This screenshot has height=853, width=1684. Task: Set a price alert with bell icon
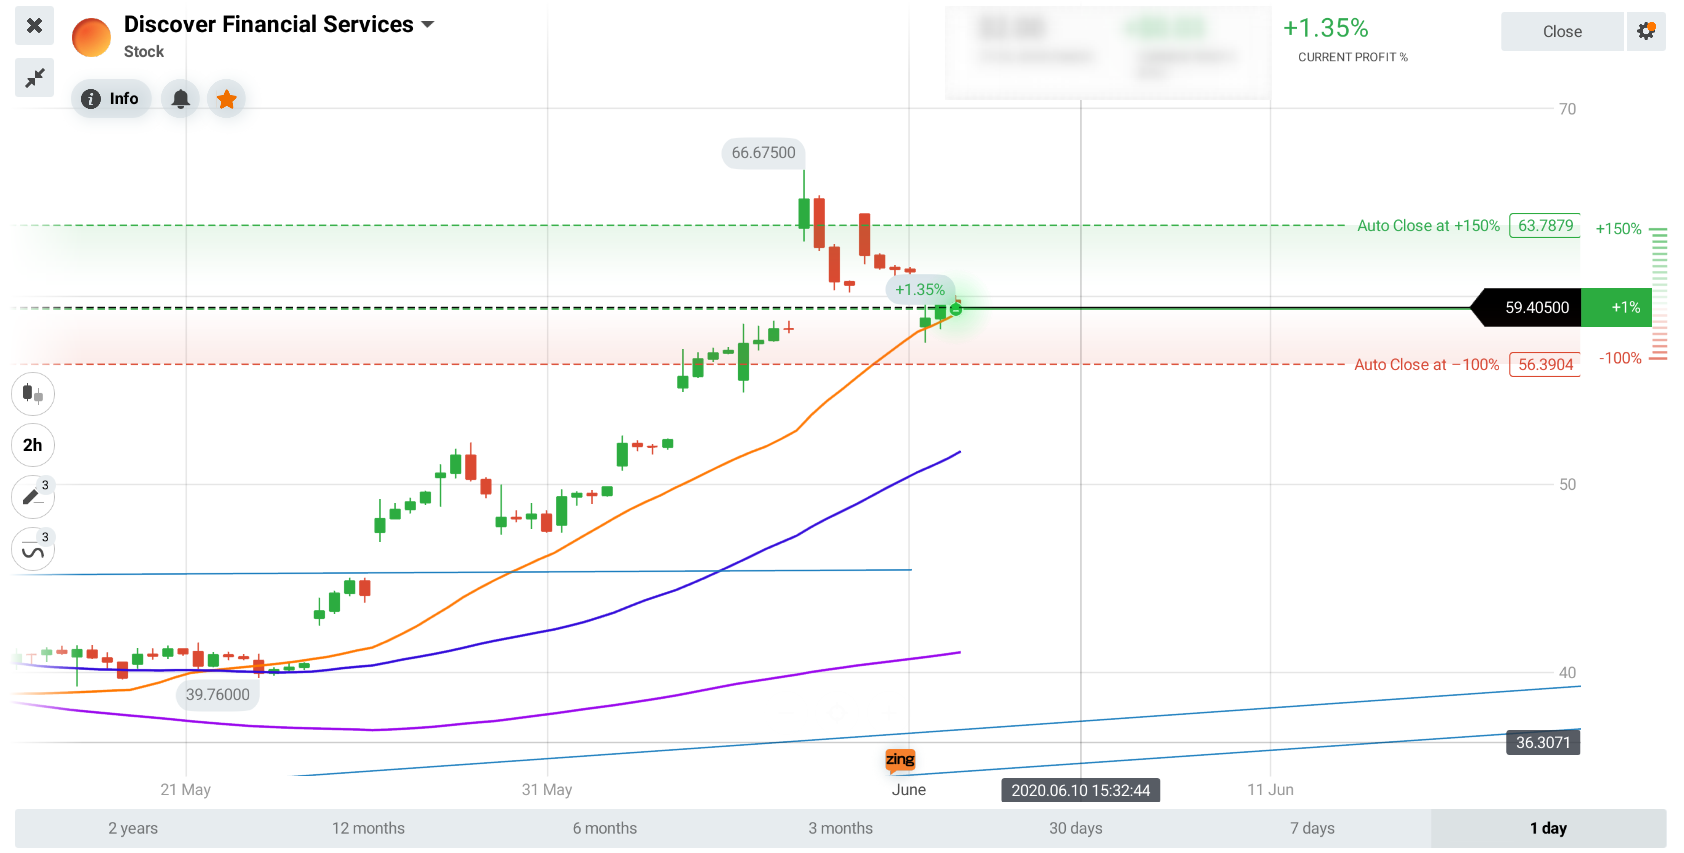pos(181,99)
